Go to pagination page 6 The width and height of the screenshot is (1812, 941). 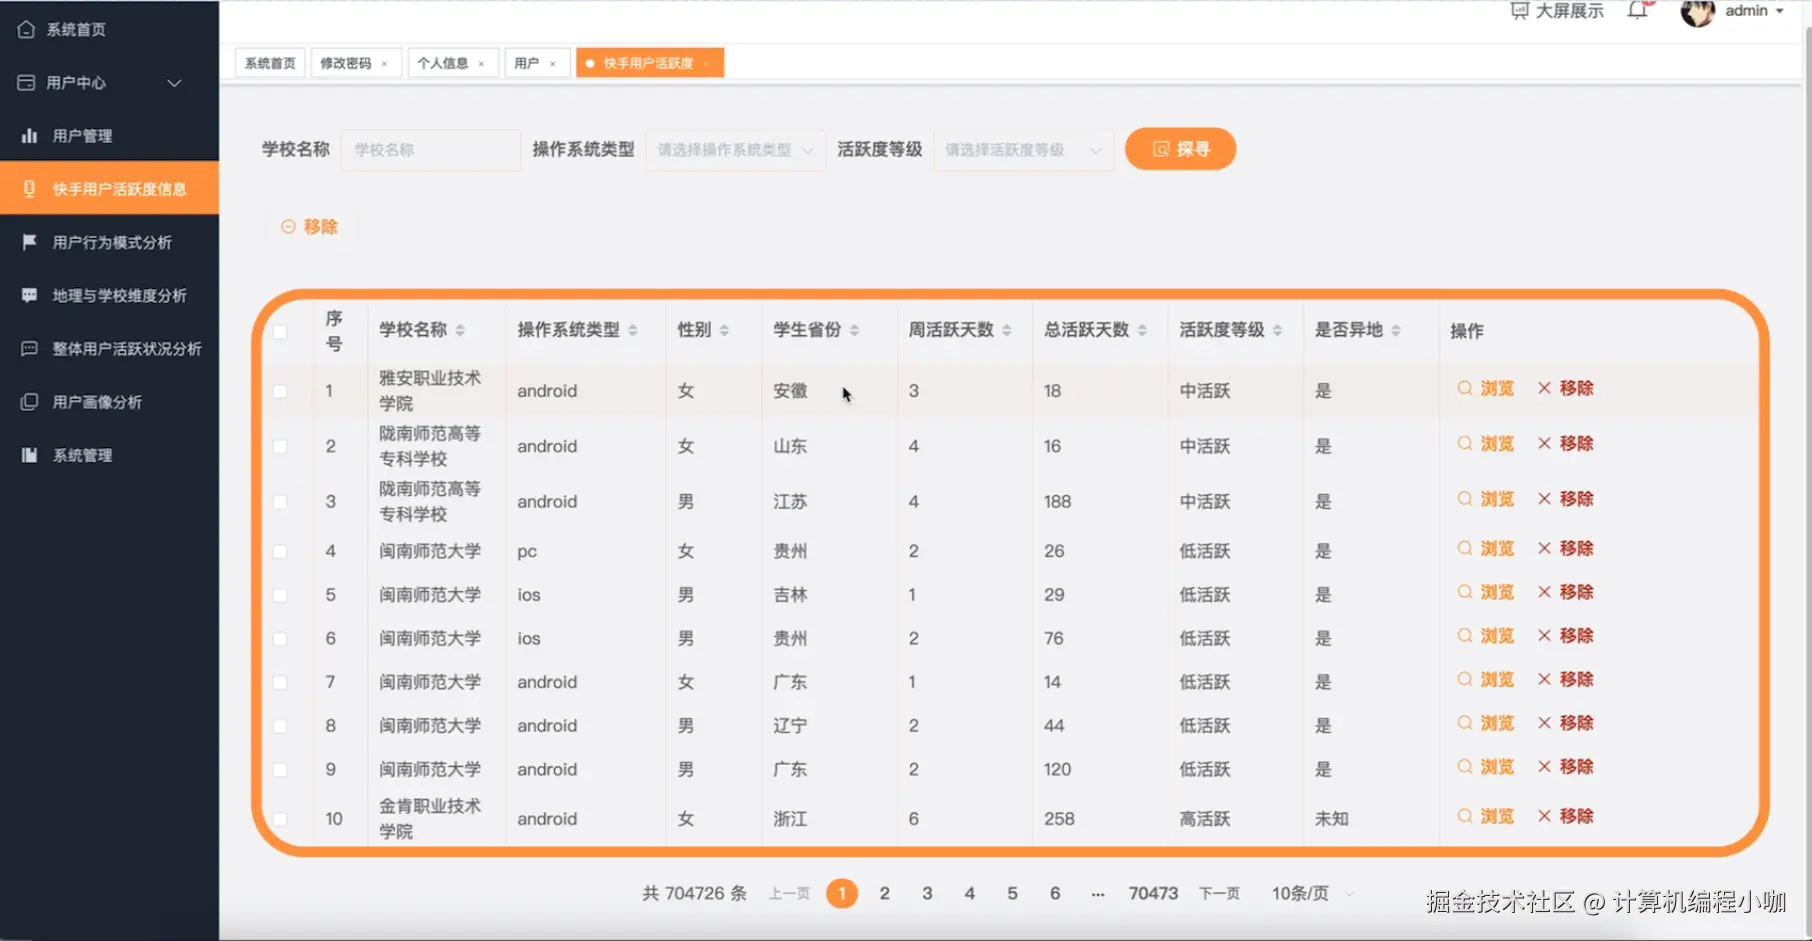(1055, 893)
